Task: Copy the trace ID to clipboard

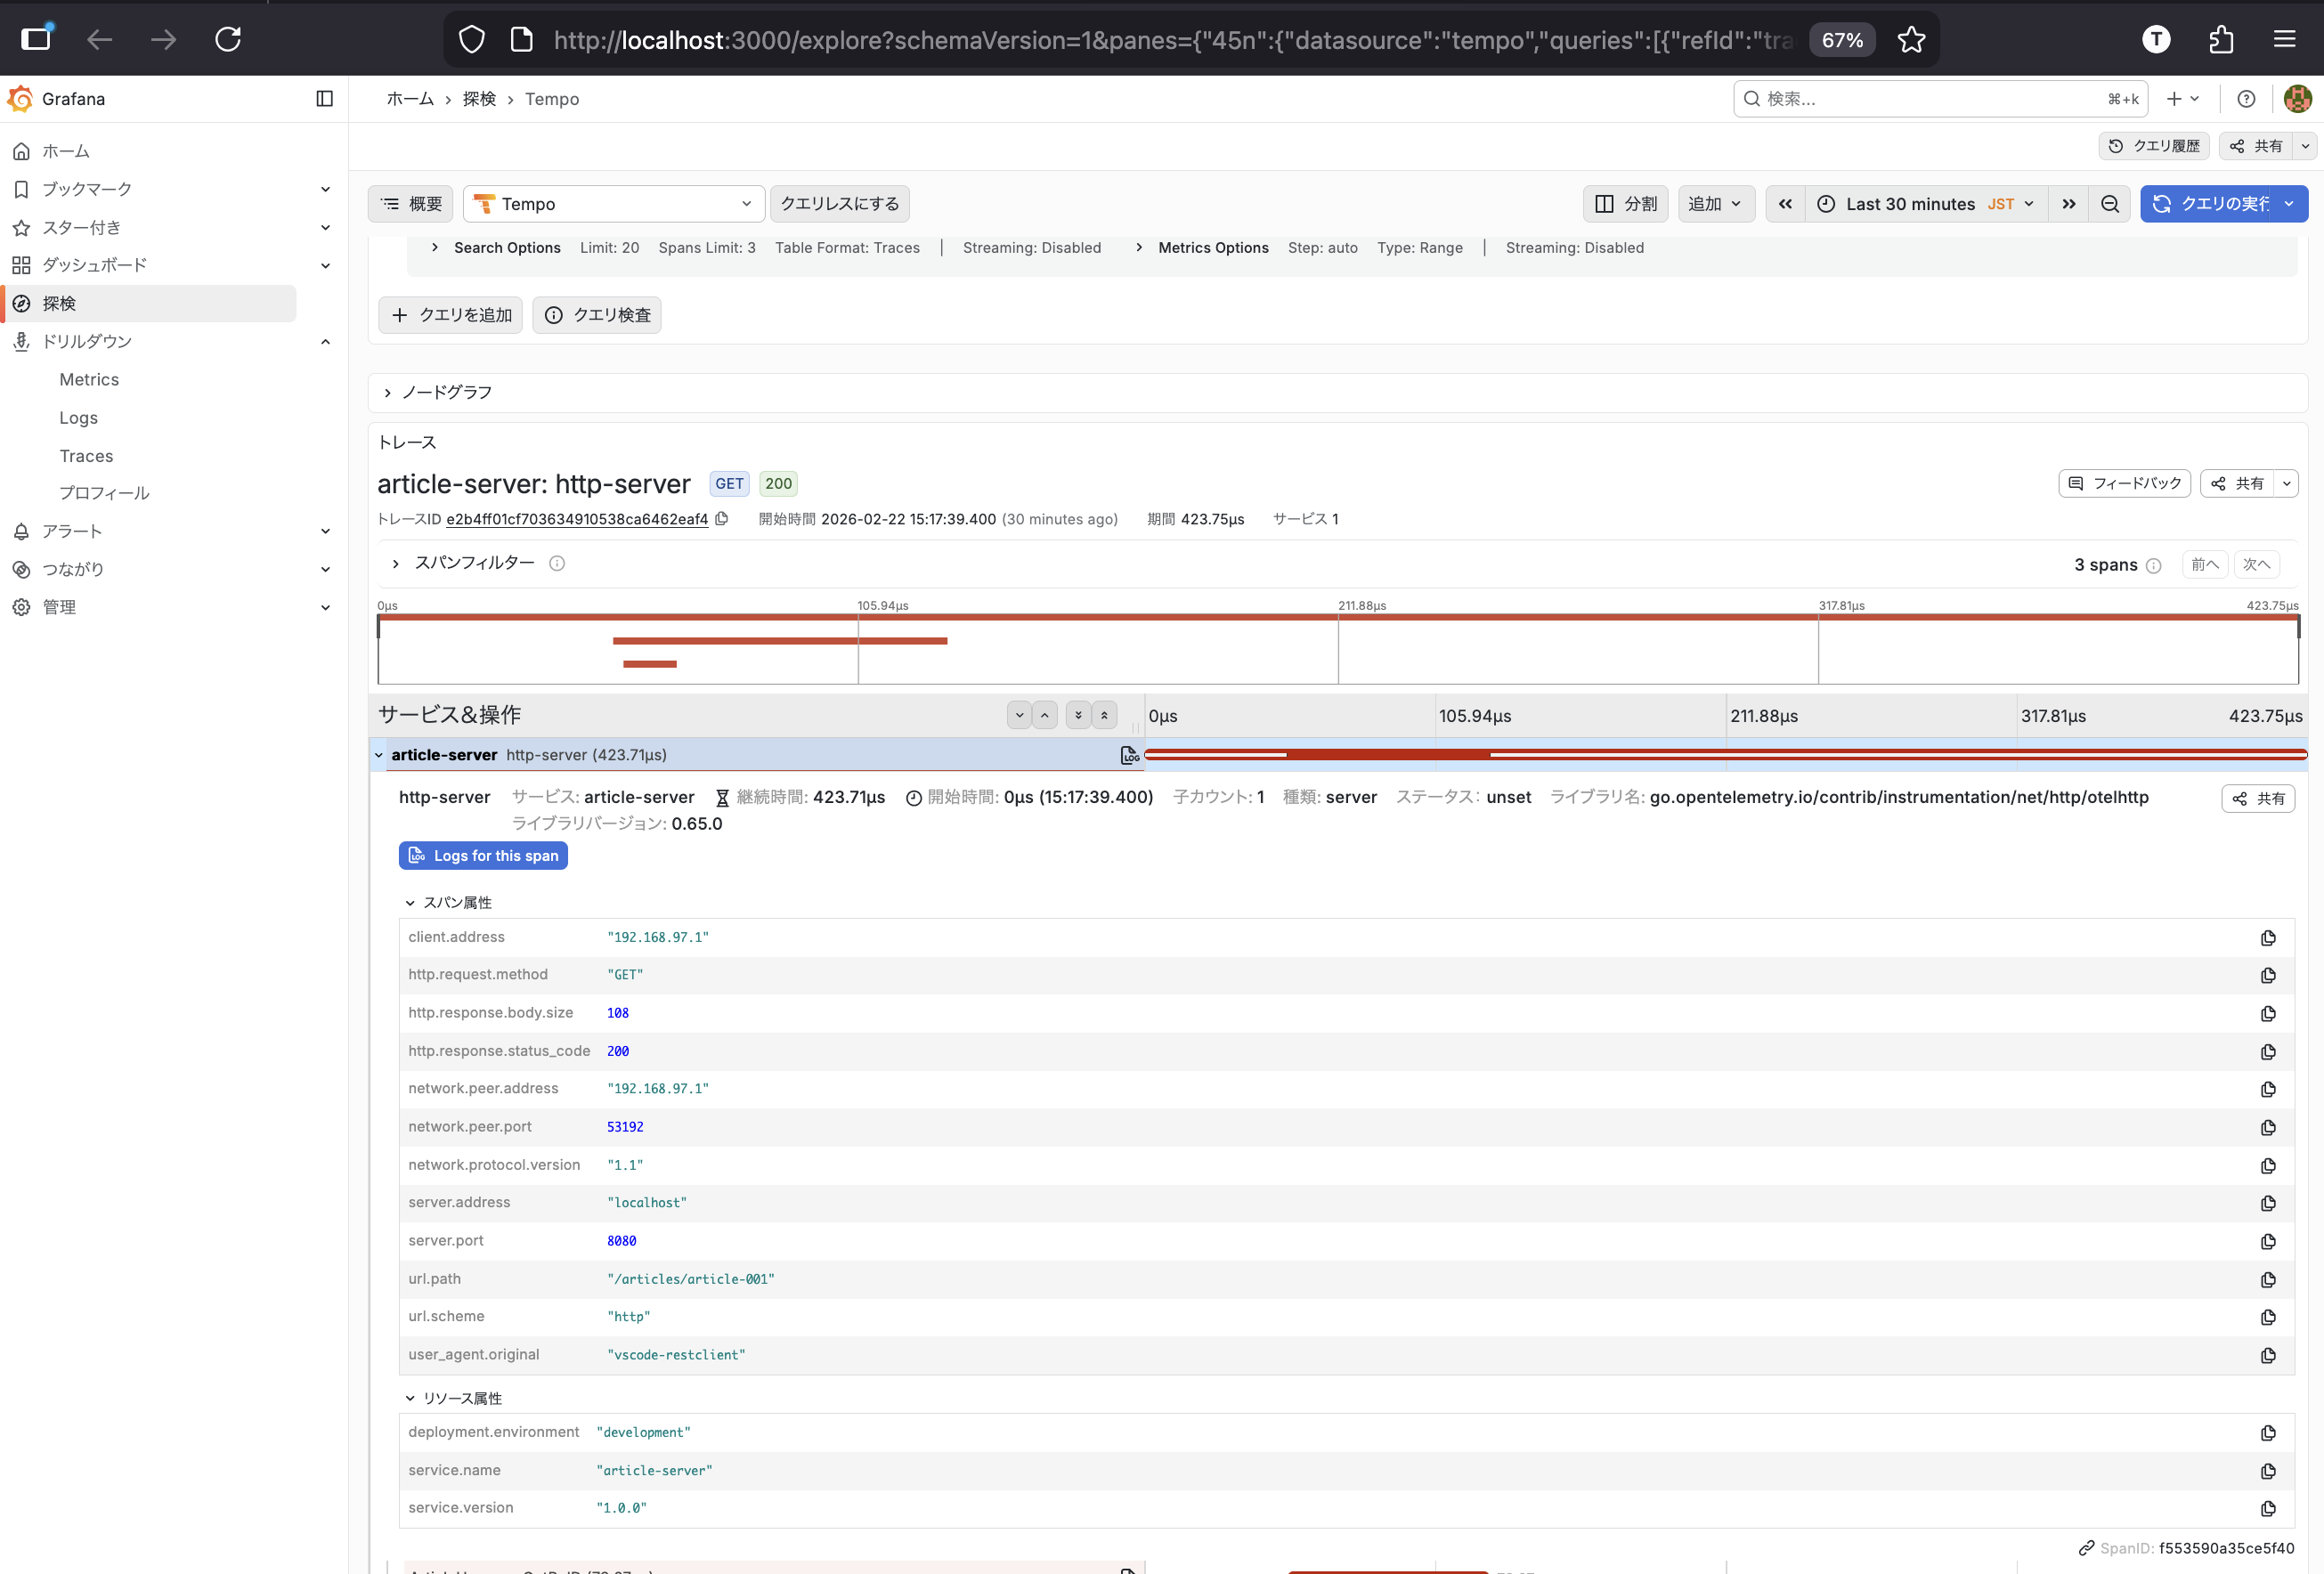Action: [722, 518]
